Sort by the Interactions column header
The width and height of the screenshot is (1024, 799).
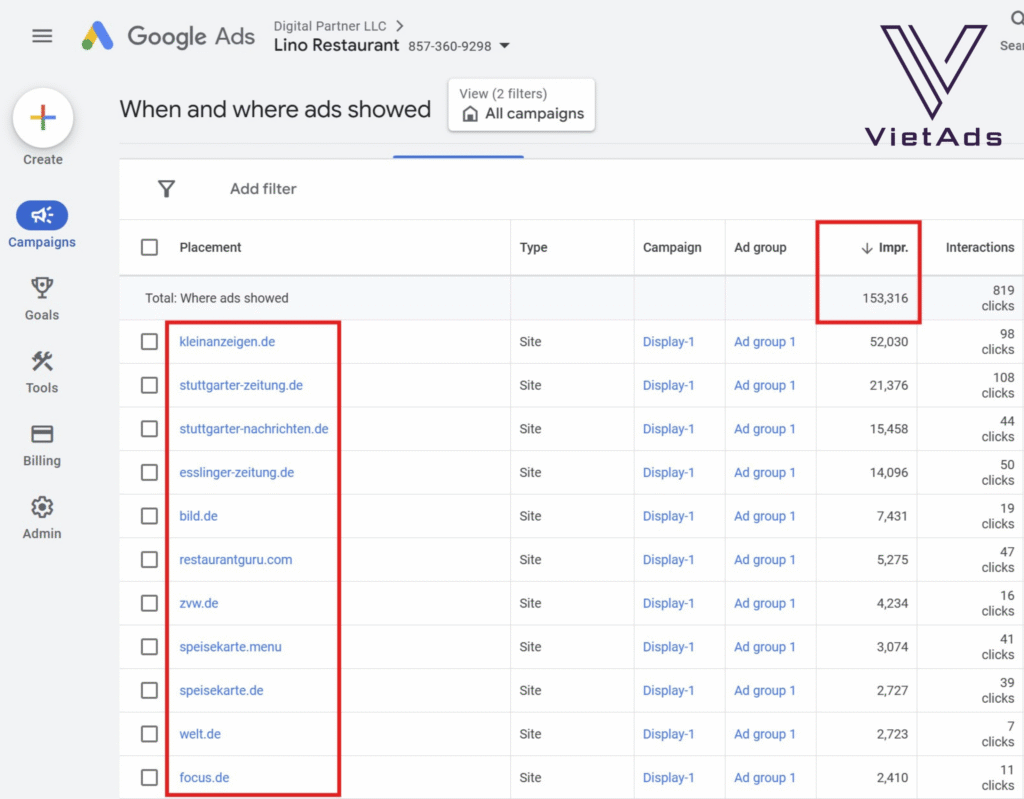(980, 248)
